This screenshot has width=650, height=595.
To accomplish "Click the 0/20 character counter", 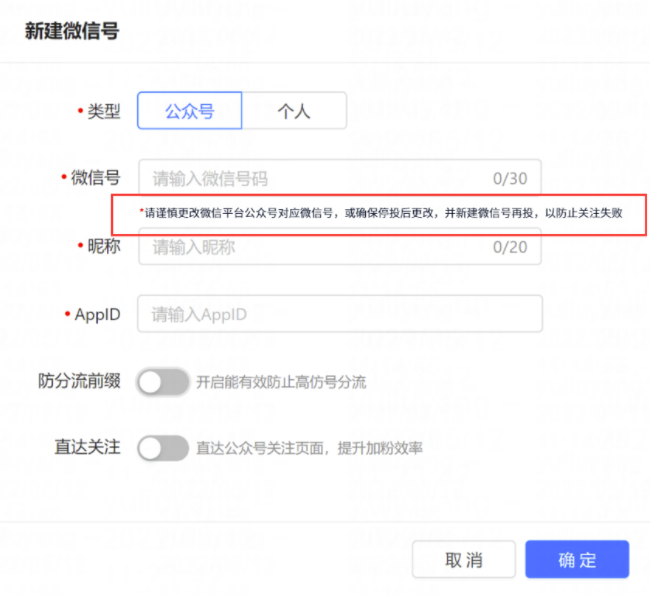I will point(510,247).
